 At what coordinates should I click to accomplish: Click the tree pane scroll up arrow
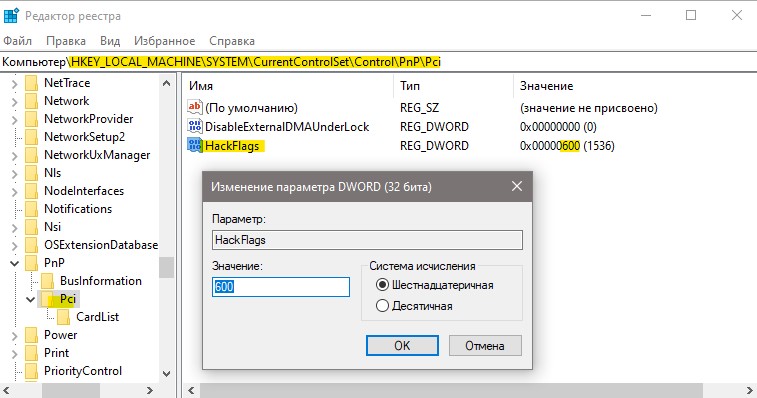[x=167, y=83]
